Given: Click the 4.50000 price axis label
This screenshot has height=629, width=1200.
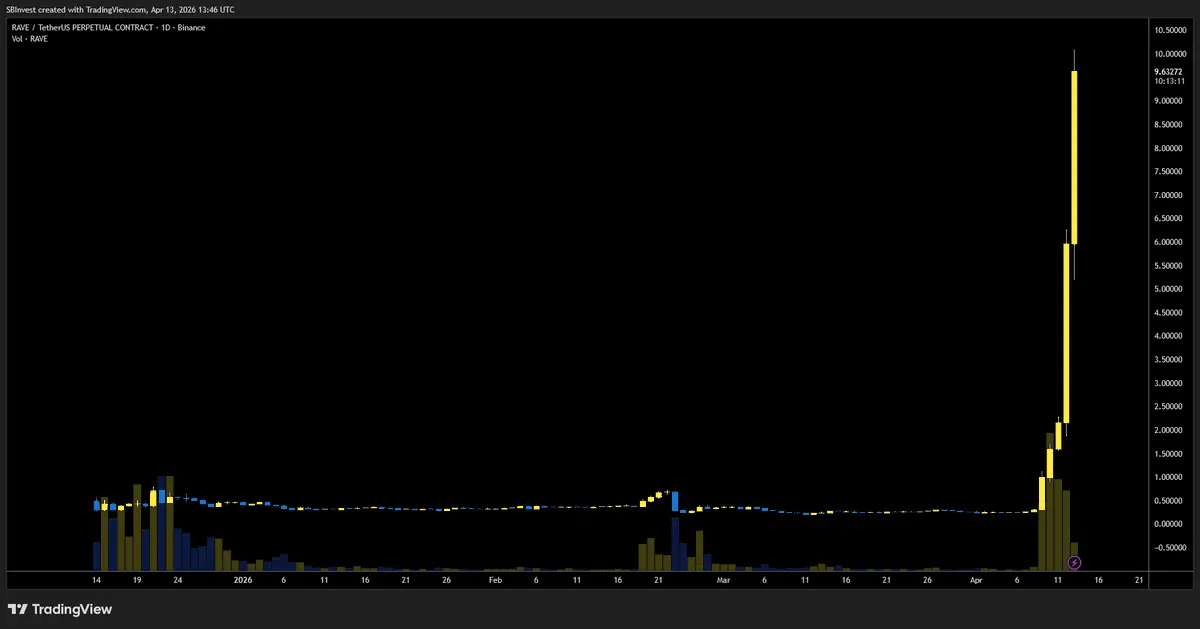Looking at the screenshot, I should (1170, 313).
